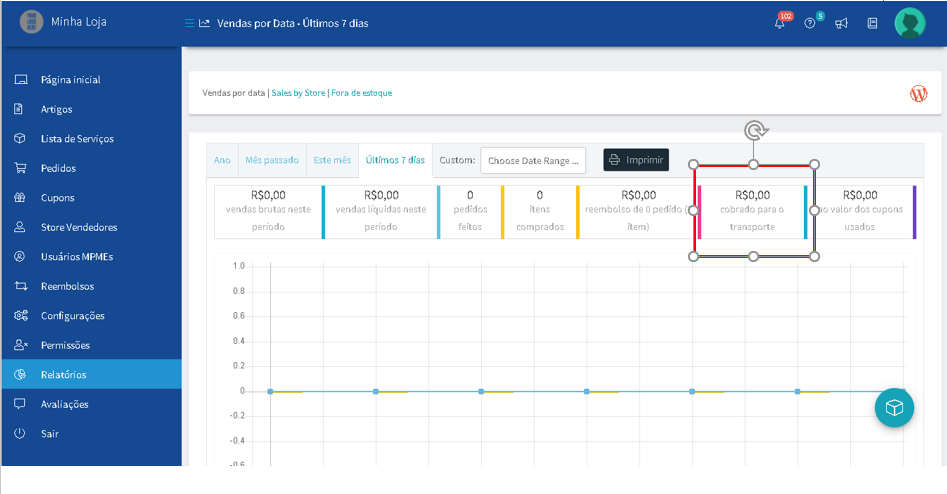Select the Ano tab
Viewport: 947px width, 494px height.
click(x=222, y=160)
